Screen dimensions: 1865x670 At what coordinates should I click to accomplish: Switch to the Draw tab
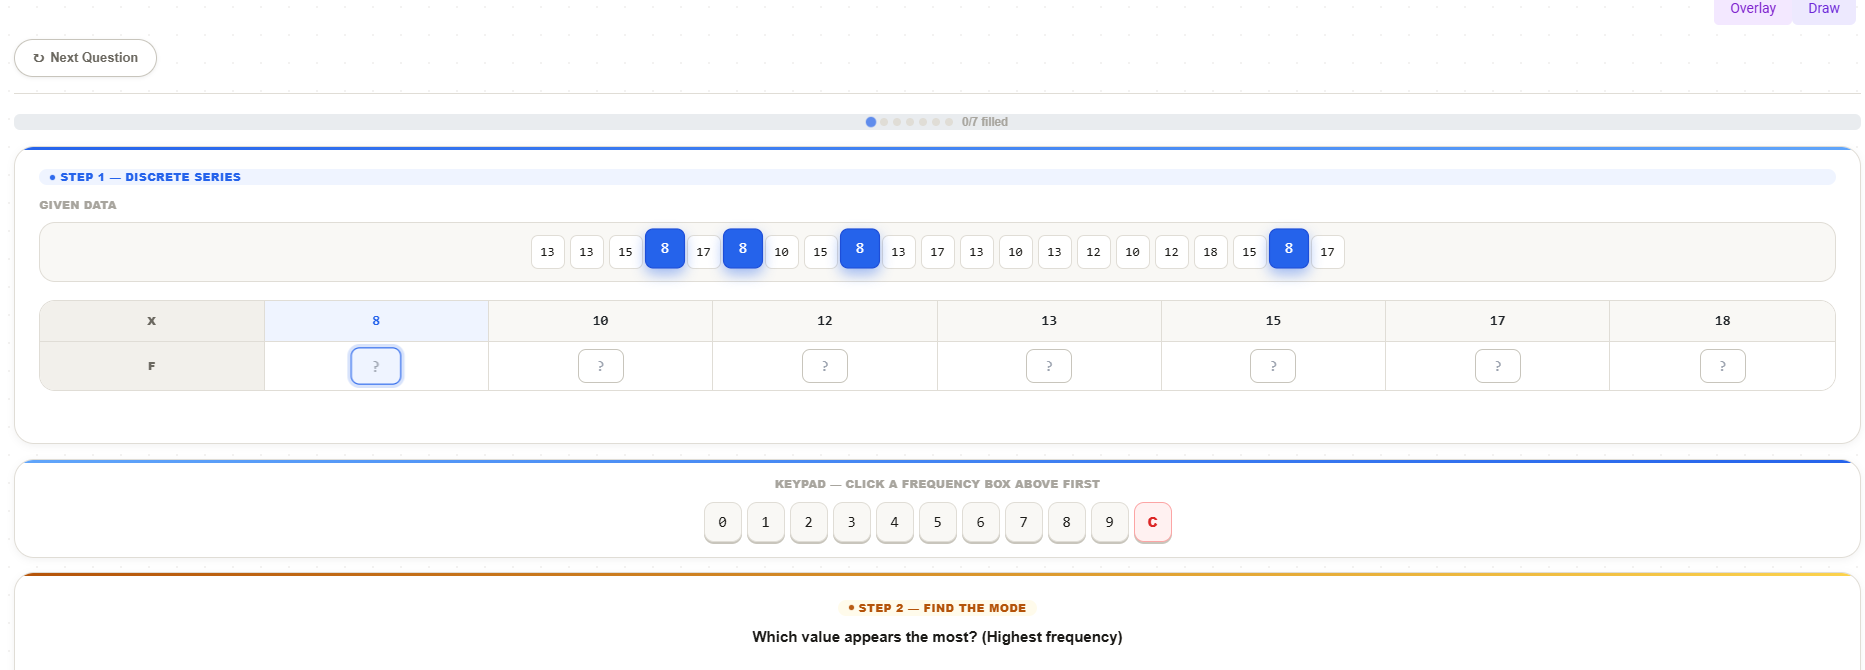[1823, 9]
